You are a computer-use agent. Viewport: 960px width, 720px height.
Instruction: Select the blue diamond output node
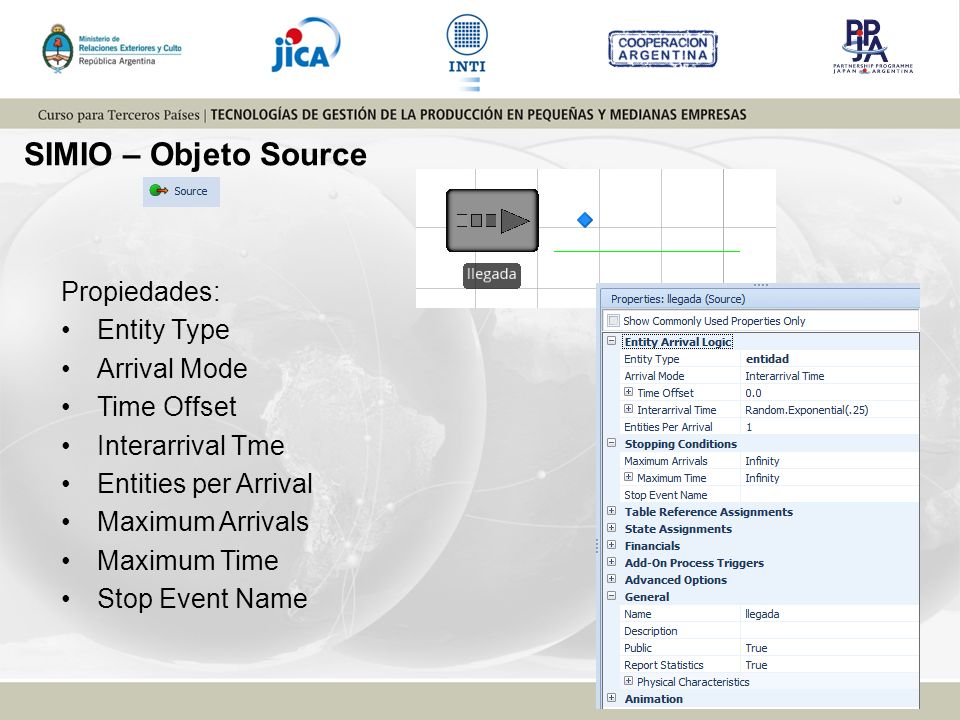point(585,219)
